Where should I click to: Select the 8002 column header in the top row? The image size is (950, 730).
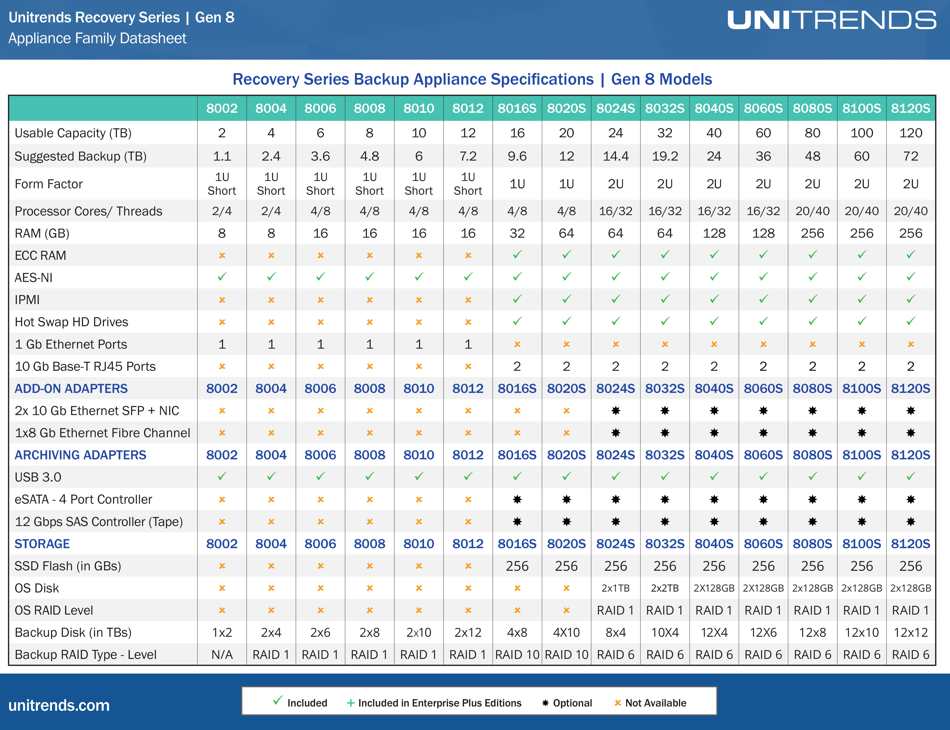(x=222, y=108)
